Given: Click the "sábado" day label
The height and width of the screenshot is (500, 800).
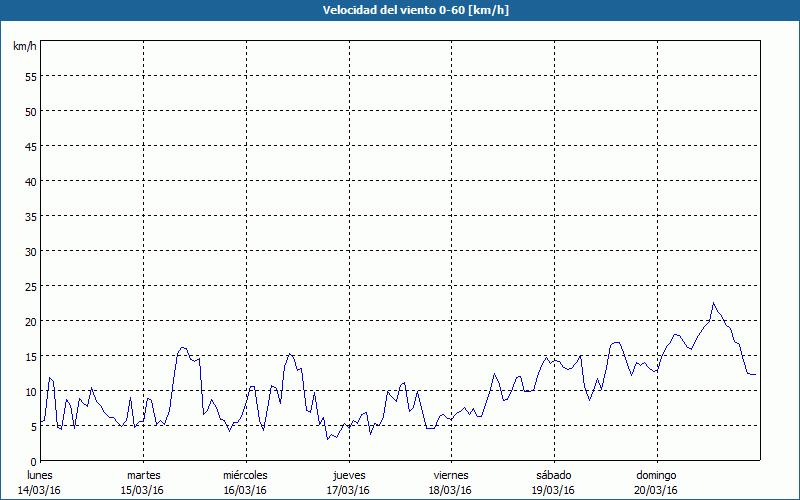Looking at the screenshot, I should (x=553, y=475).
